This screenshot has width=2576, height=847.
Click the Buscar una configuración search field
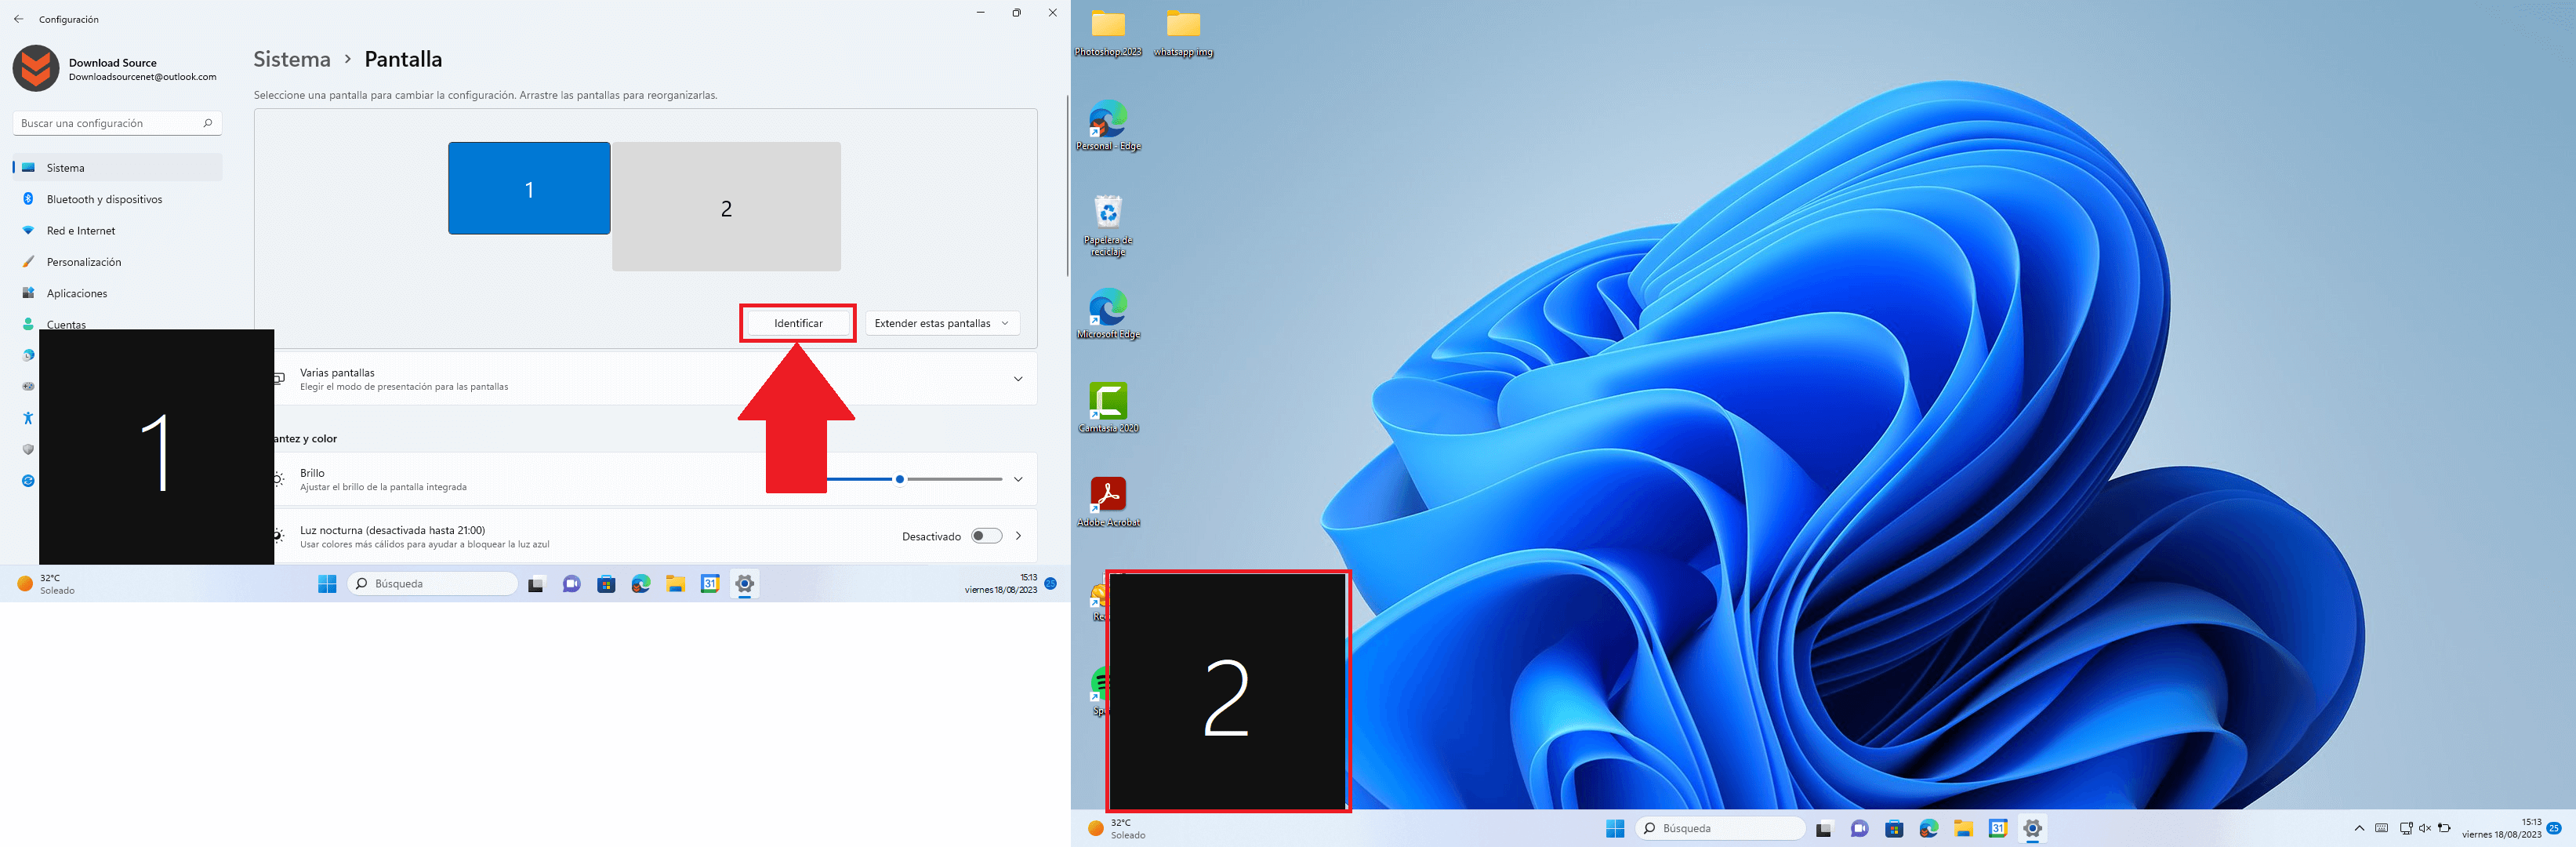tap(117, 123)
